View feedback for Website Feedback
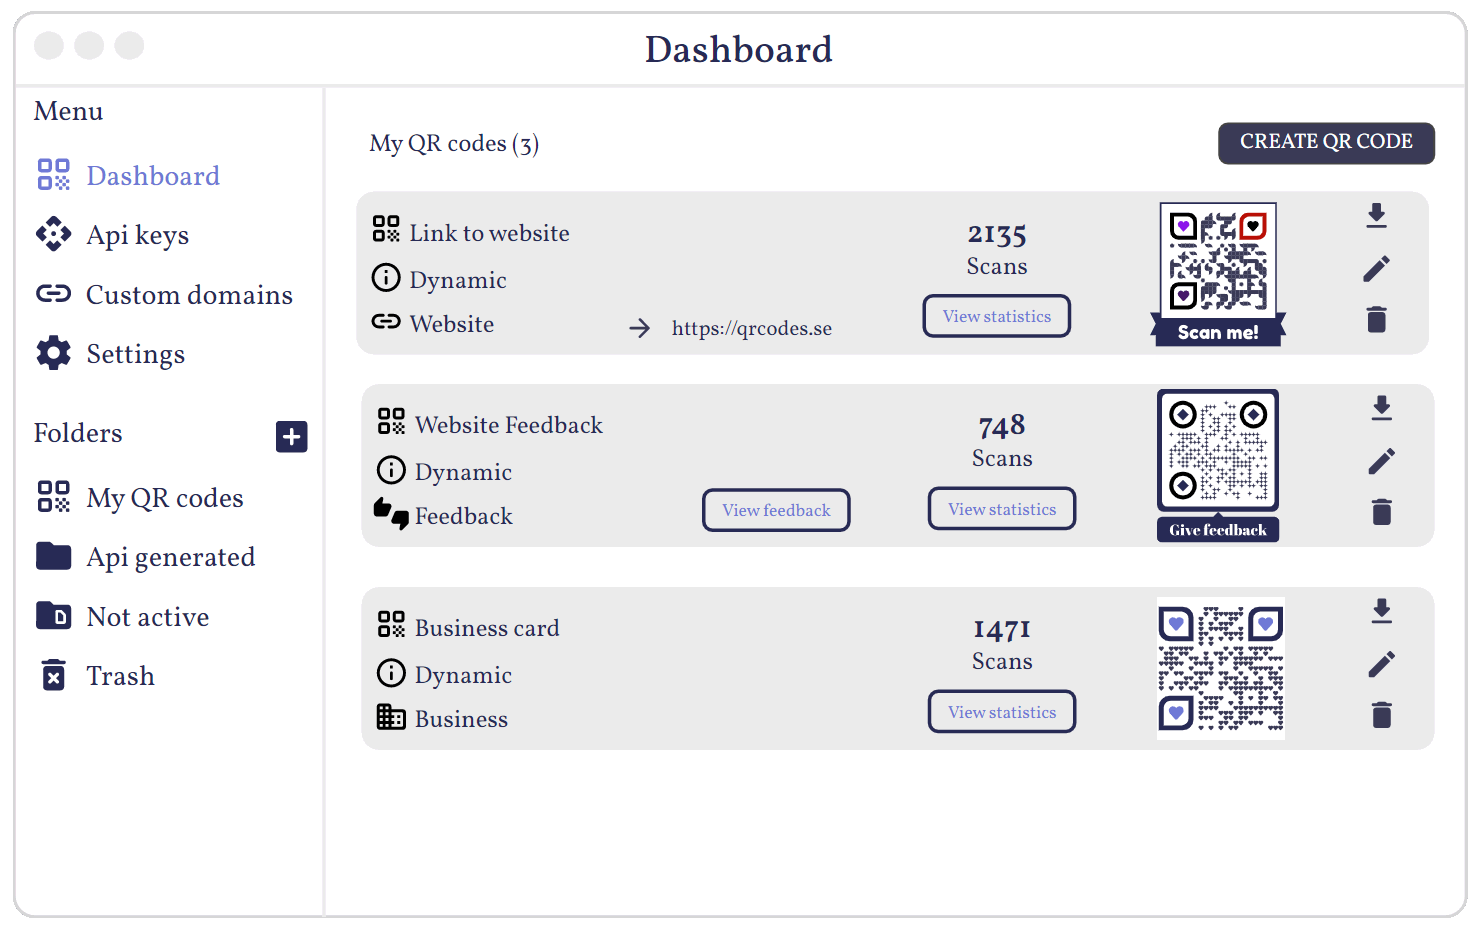This screenshot has height=930, width=1480. [776, 510]
